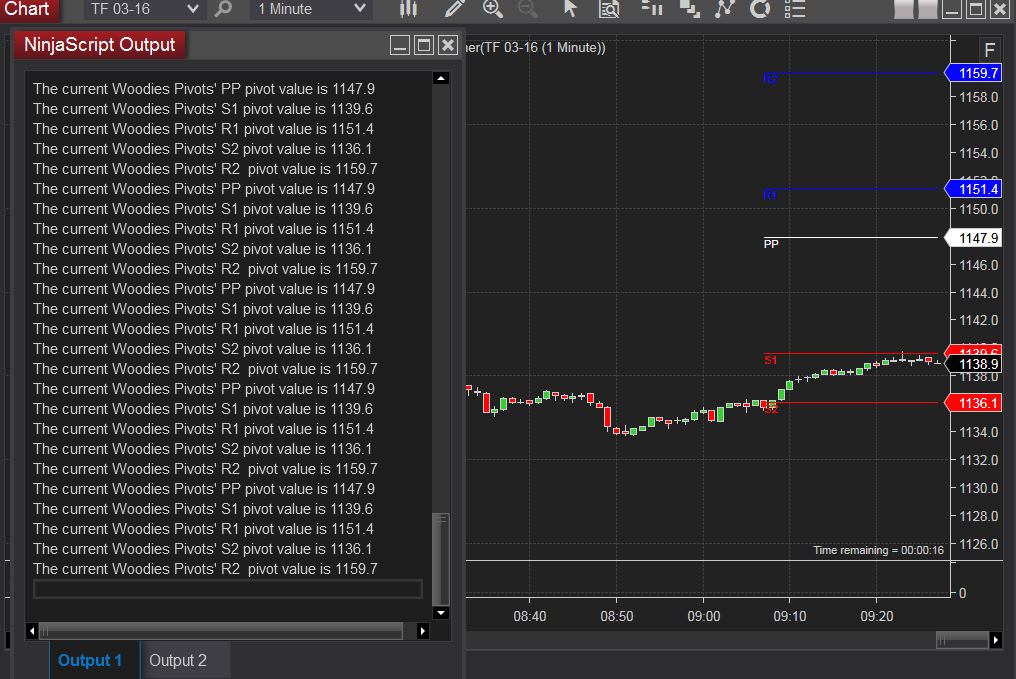1016x679 pixels.
Task: Click the blue R2 line label
Action: pyautogui.click(x=770, y=79)
